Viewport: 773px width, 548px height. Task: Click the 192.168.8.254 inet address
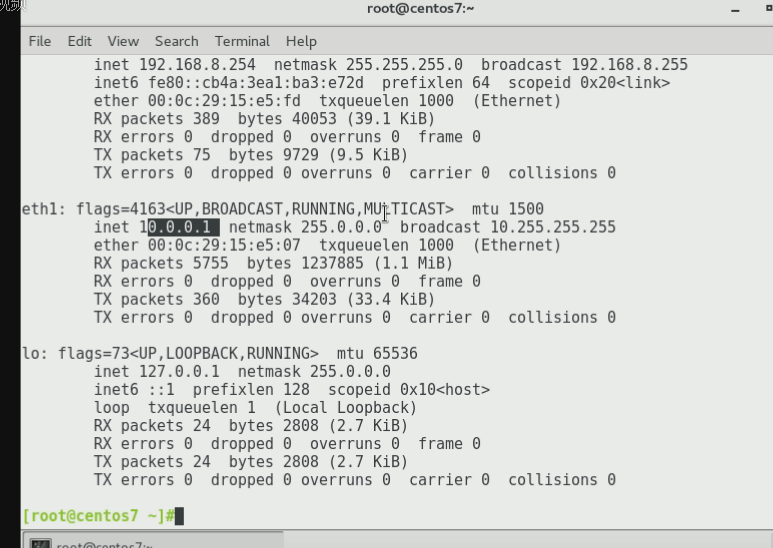[x=197, y=65]
